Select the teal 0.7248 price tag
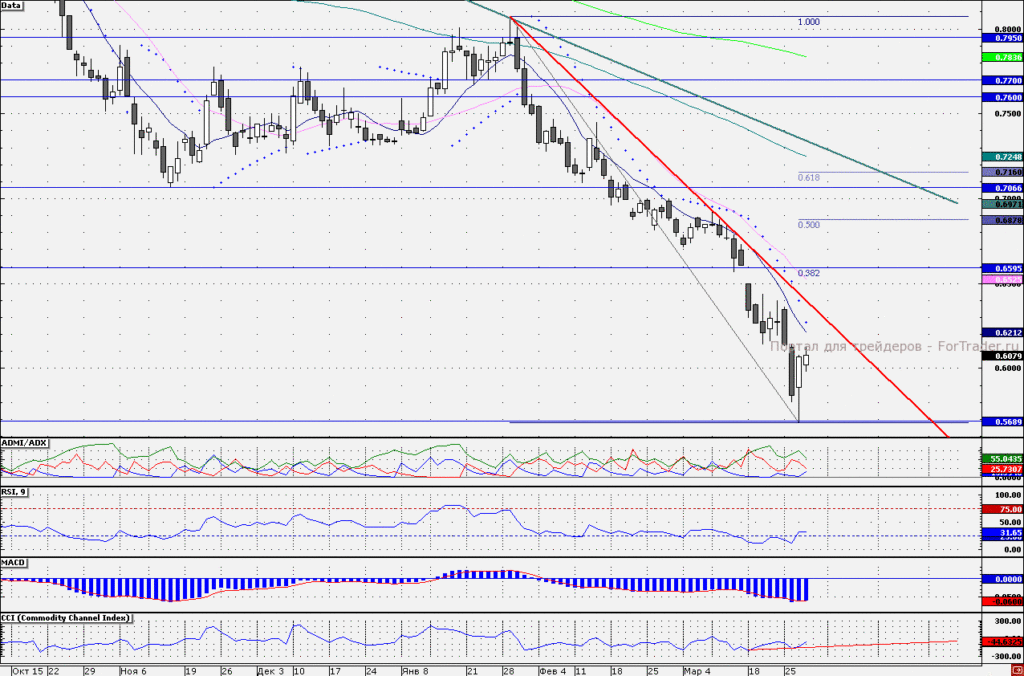Image resolution: width=1024 pixels, height=676 pixels. (x=1002, y=157)
